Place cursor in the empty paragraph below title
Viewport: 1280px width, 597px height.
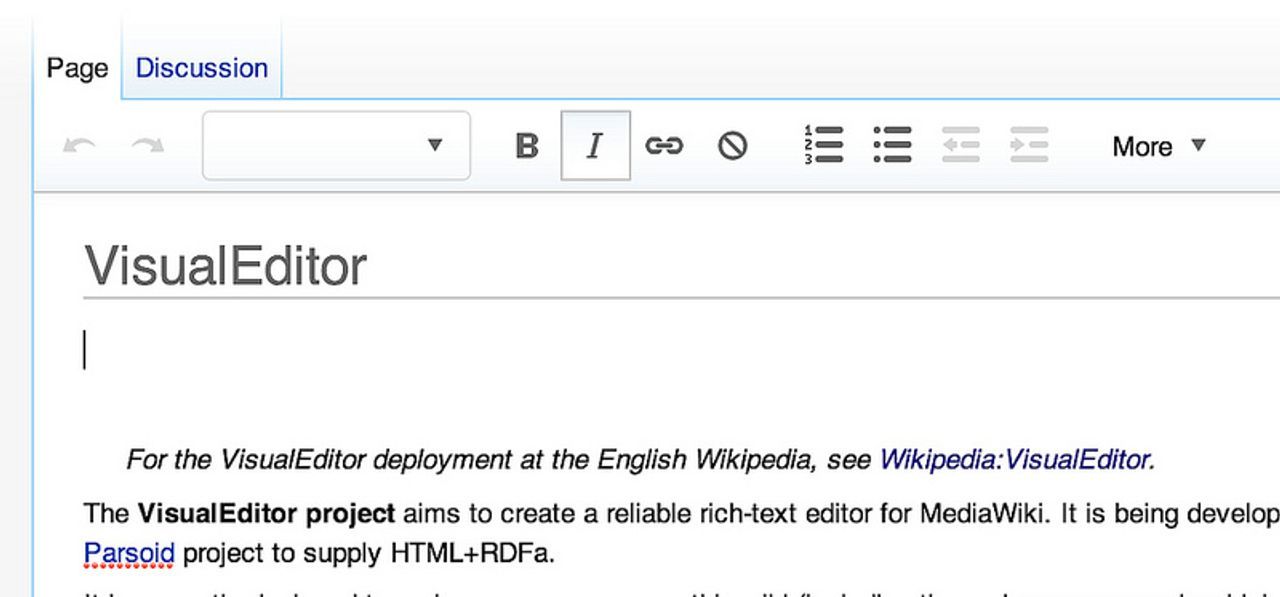tap(400, 351)
